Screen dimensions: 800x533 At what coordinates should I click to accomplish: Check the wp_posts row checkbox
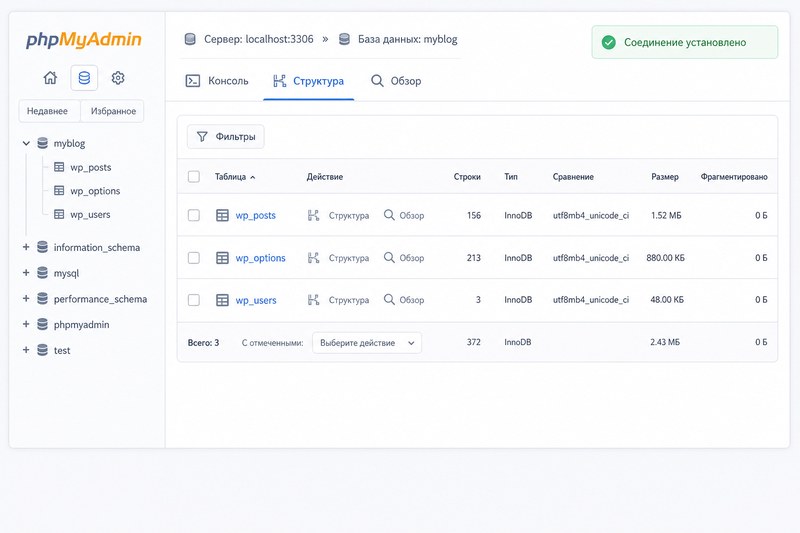pos(194,215)
